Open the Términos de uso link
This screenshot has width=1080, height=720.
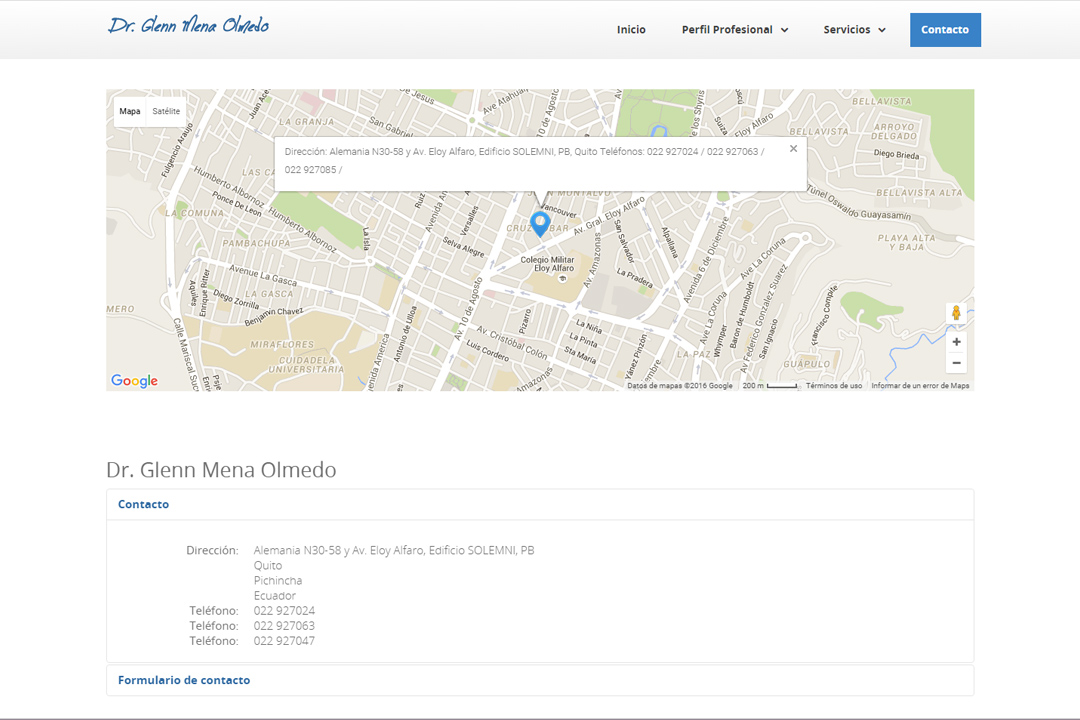point(834,386)
